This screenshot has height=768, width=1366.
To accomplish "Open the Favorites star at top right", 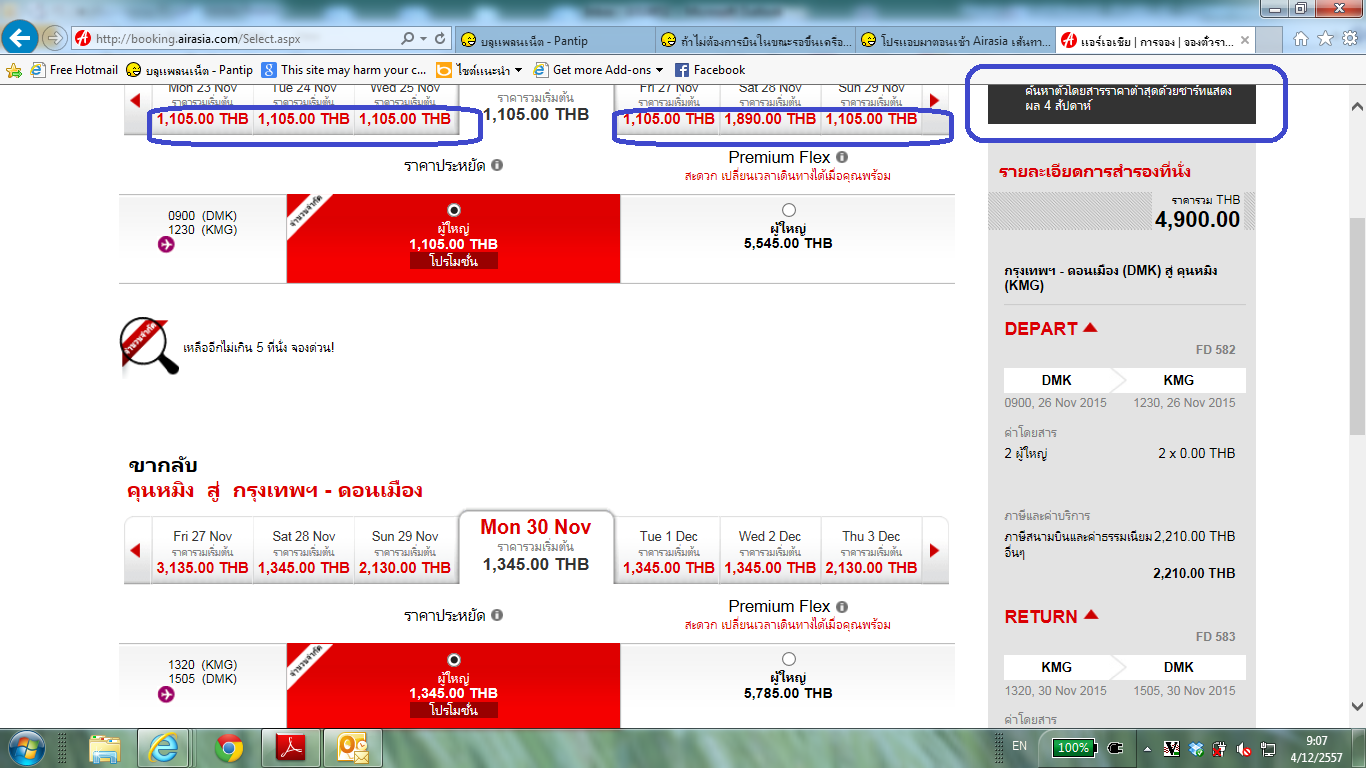I will pos(1325,39).
